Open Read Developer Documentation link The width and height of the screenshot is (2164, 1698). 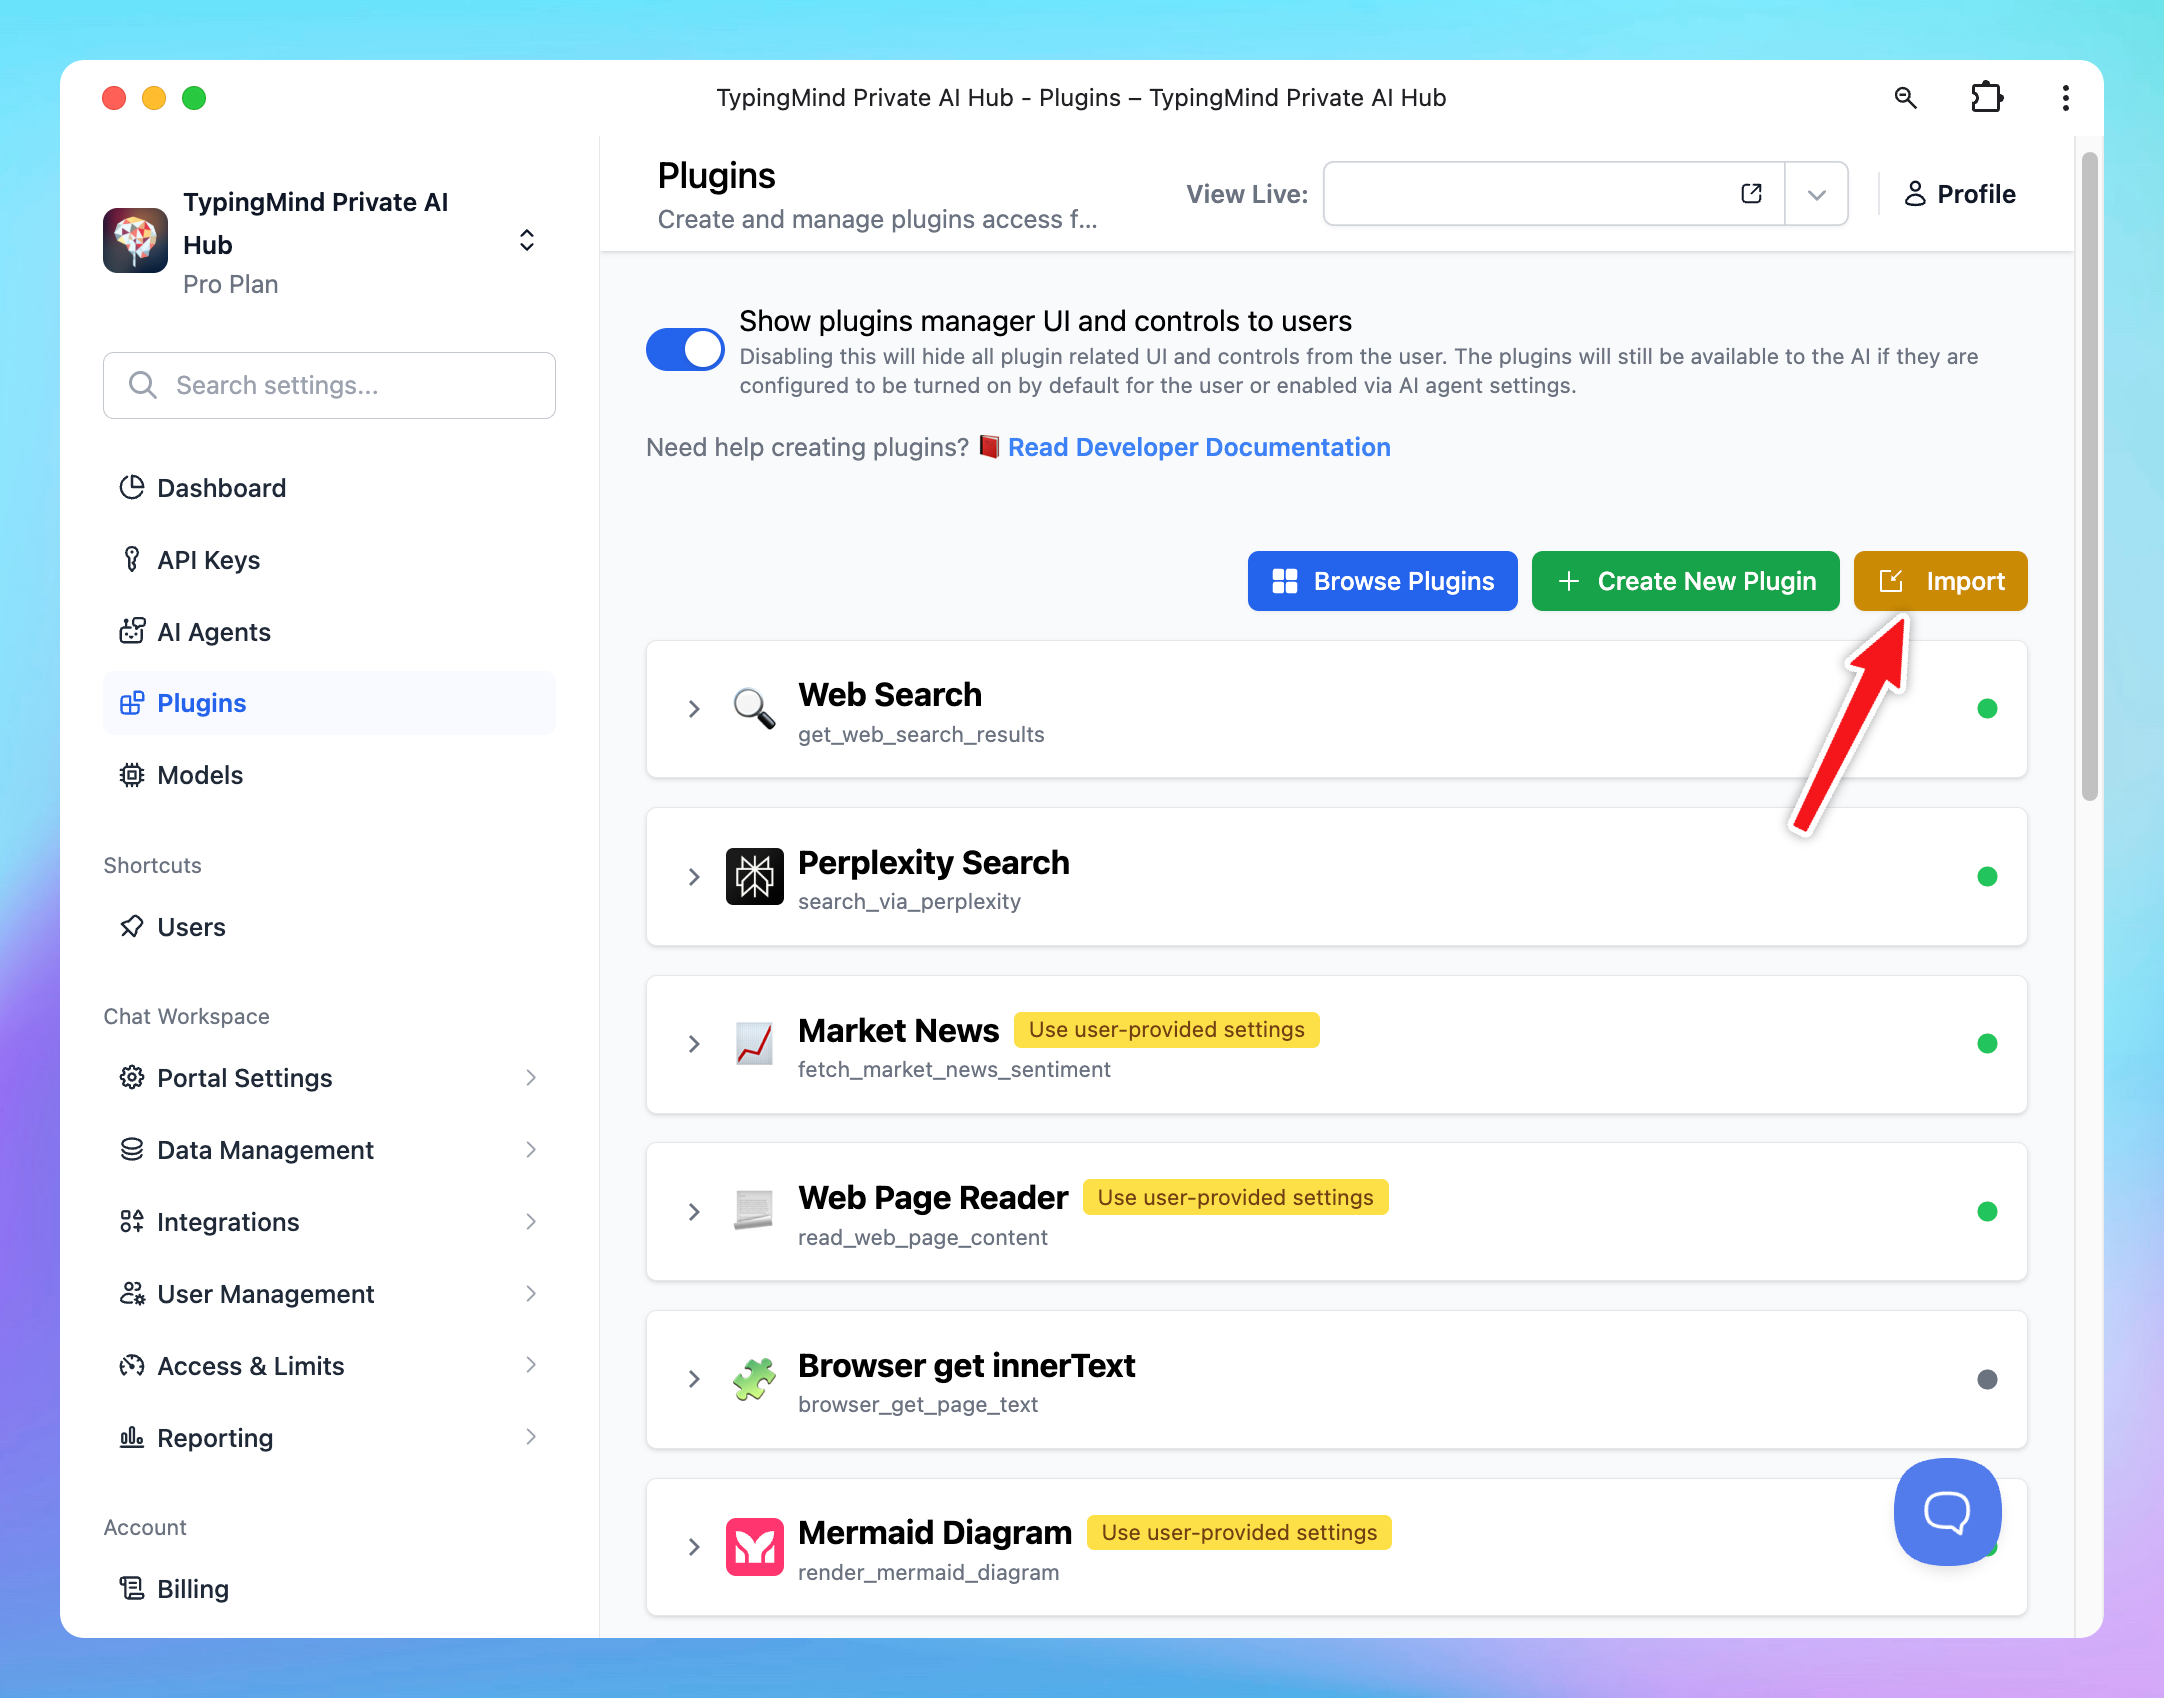click(1199, 447)
